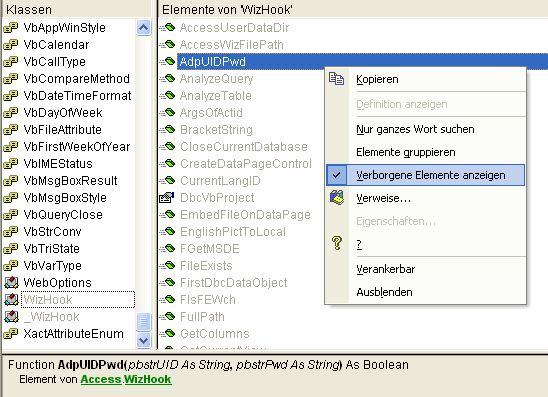548x397 pixels.
Task: Follow the WizHook link in details pane
Action: pos(147,379)
